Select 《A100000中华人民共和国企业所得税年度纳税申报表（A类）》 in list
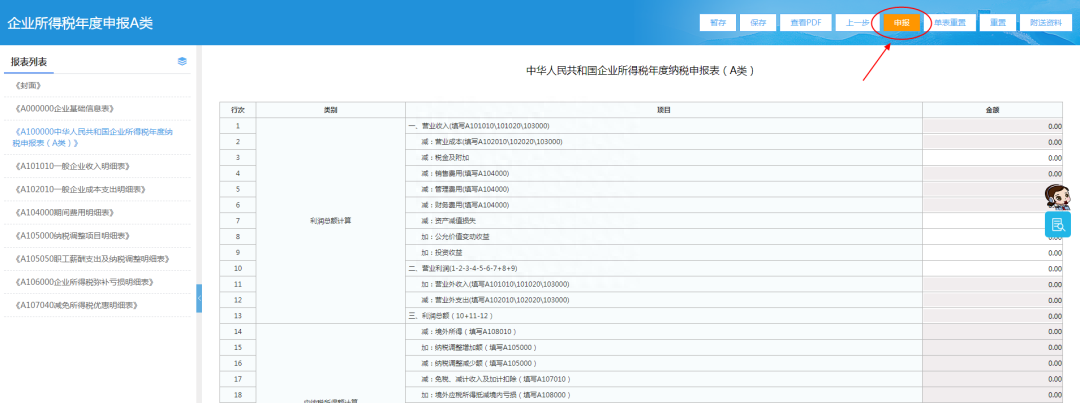The height and width of the screenshot is (403, 1080). pos(93,137)
